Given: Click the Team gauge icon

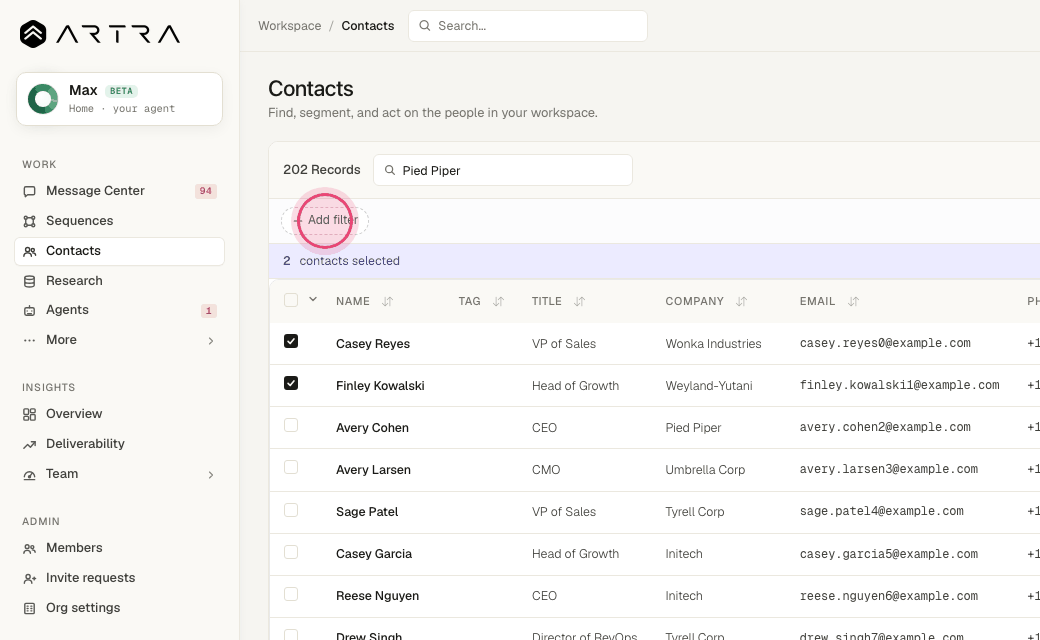Looking at the screenshot, I should pyautogui.click(x=29, y=475).
